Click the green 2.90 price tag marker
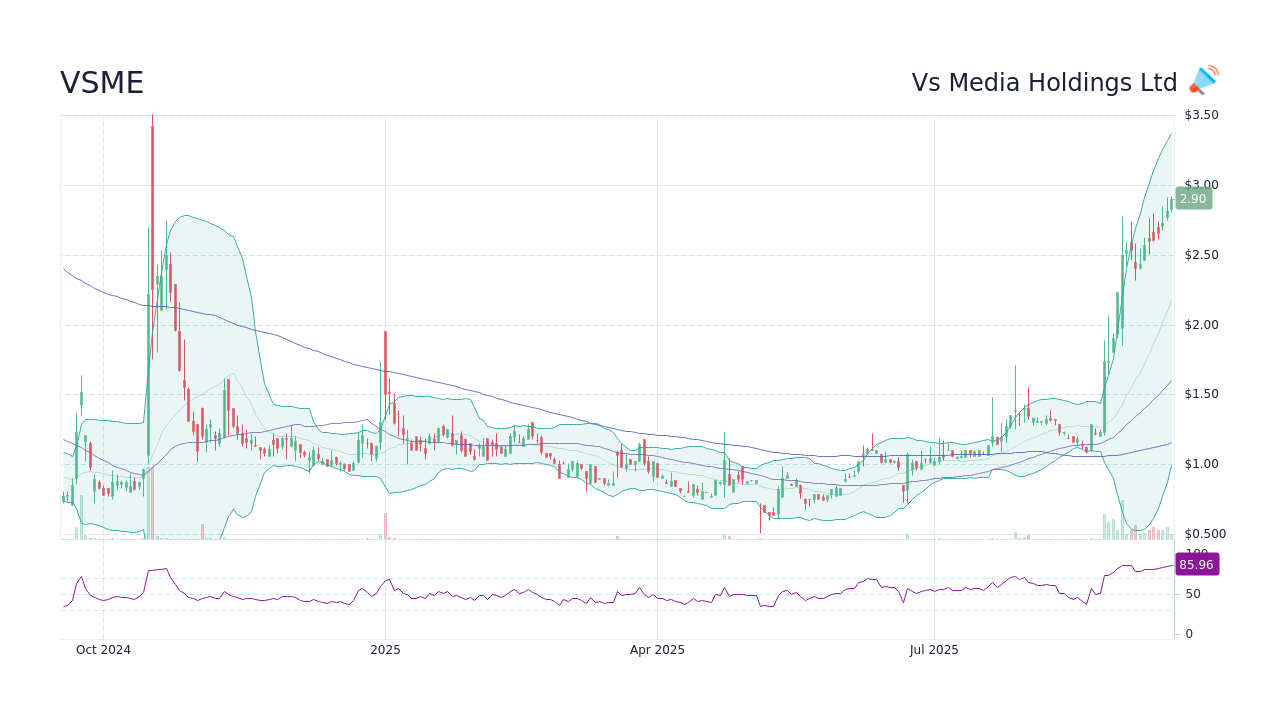 [x=1192, y=198]
